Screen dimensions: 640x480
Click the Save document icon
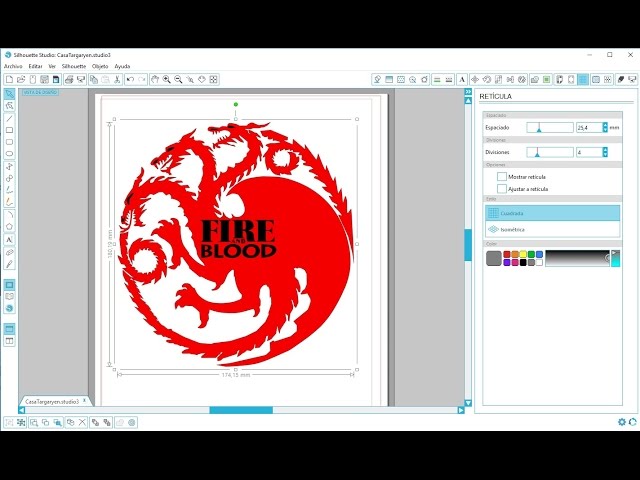[x=44, y=79]
